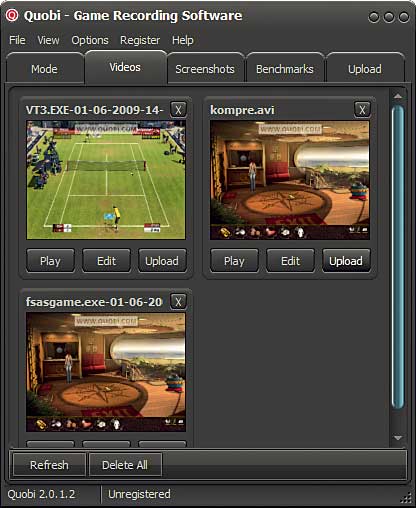The height and width of the screenshot is (508, 416).
Task: Click the scrollbar up arrow
Action: tap(398, 96)
